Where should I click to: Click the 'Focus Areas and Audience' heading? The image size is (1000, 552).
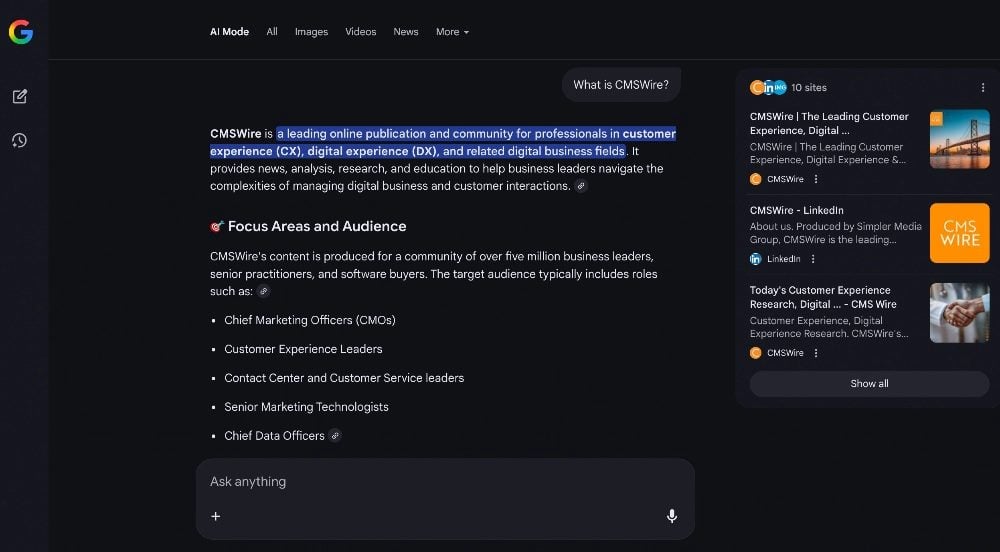point(317,226)
